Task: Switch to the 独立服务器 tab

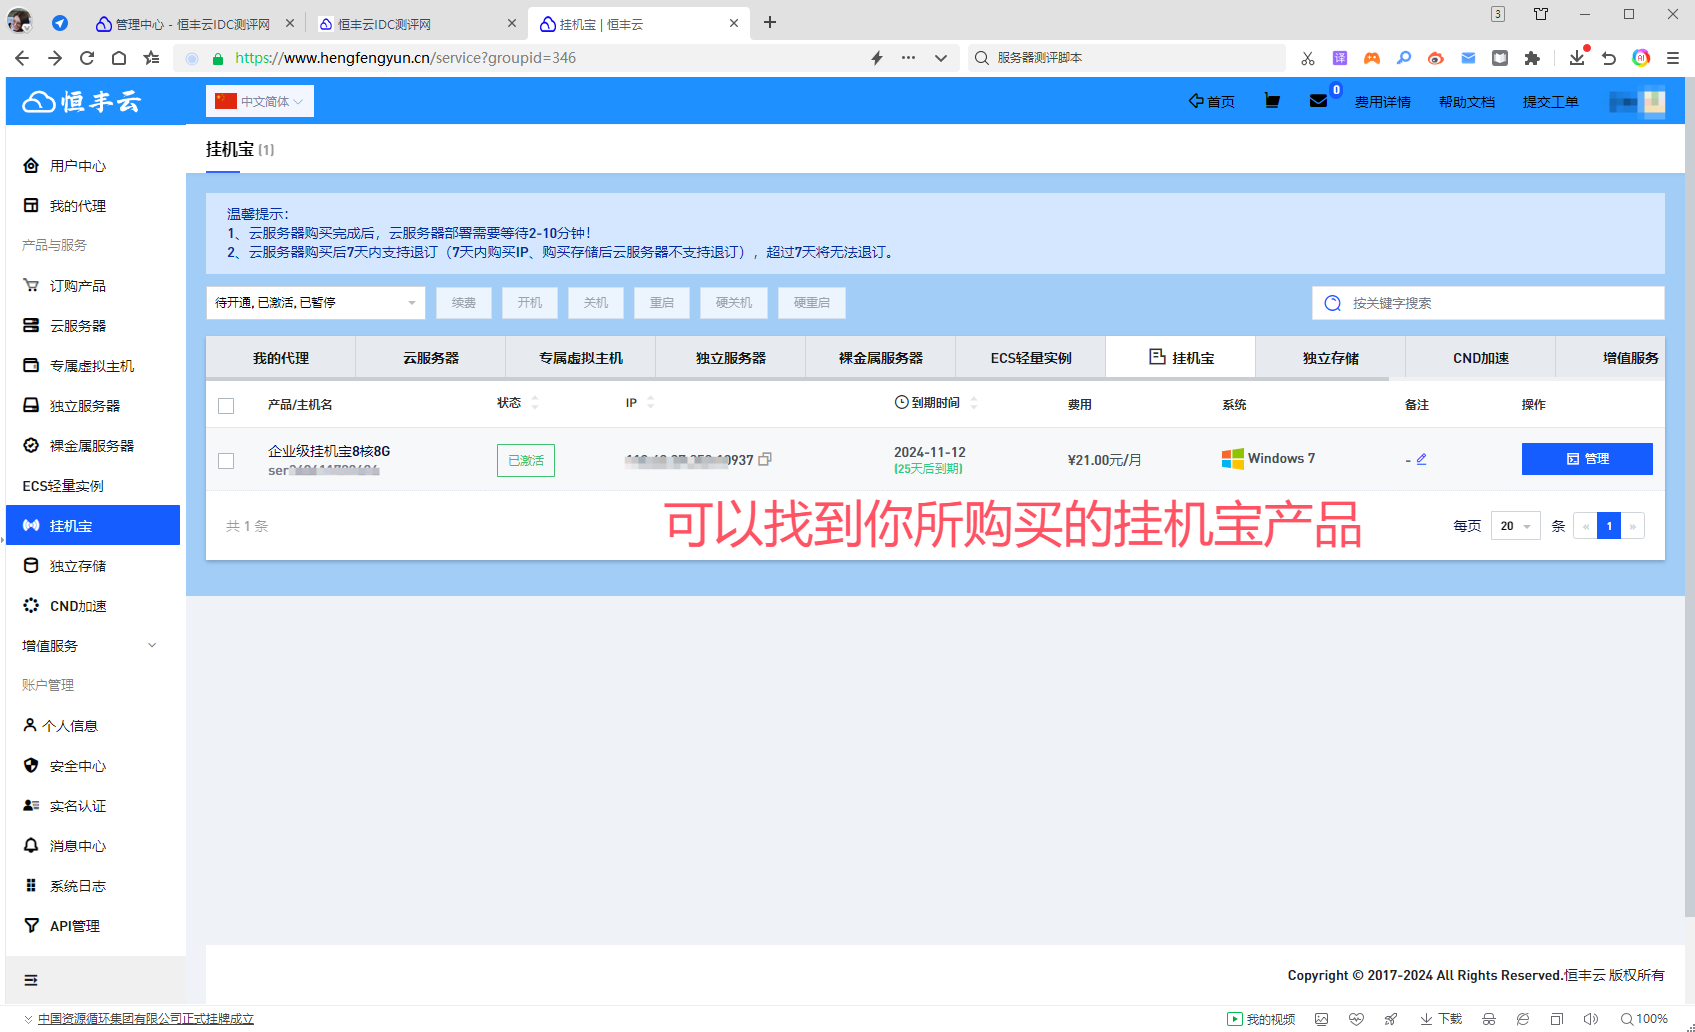Action: tap(731, 358)
